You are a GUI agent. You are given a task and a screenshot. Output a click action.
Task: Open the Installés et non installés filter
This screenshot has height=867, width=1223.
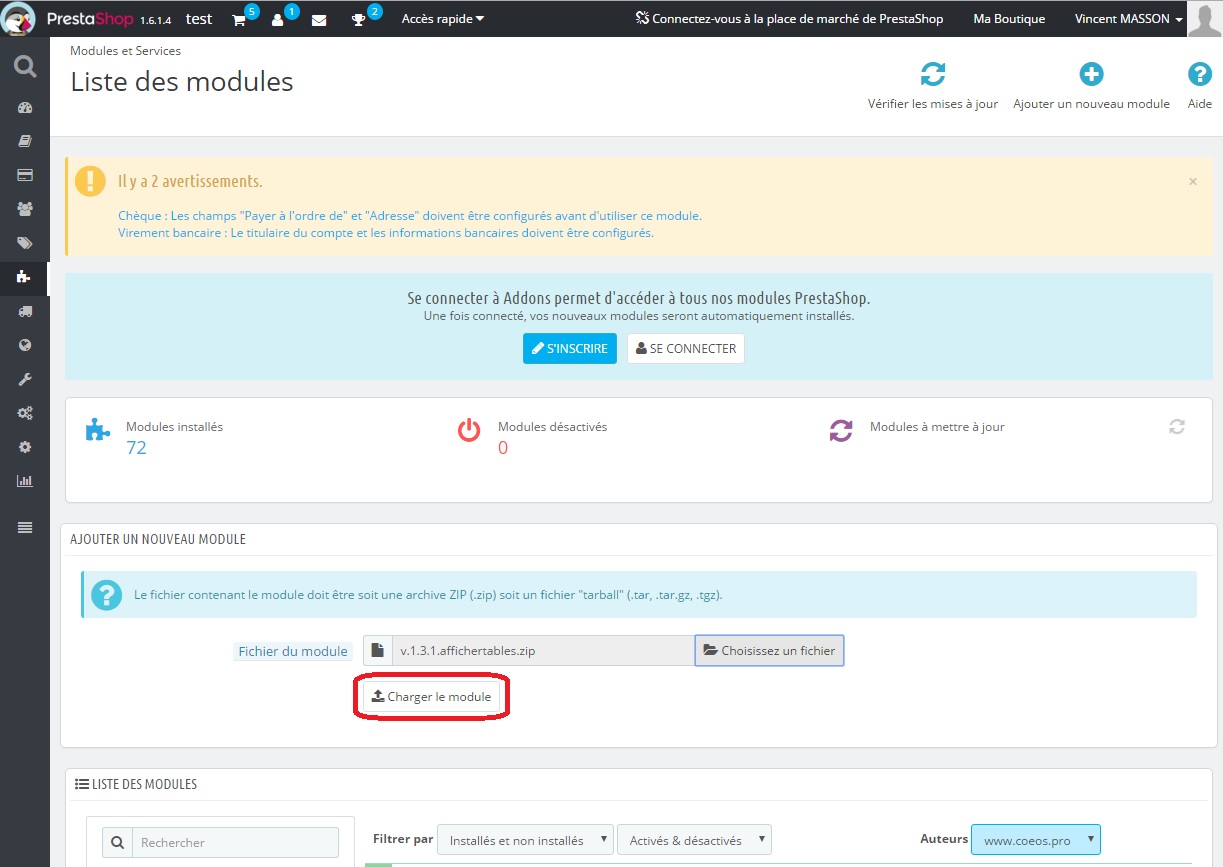(x=525, y=840)
